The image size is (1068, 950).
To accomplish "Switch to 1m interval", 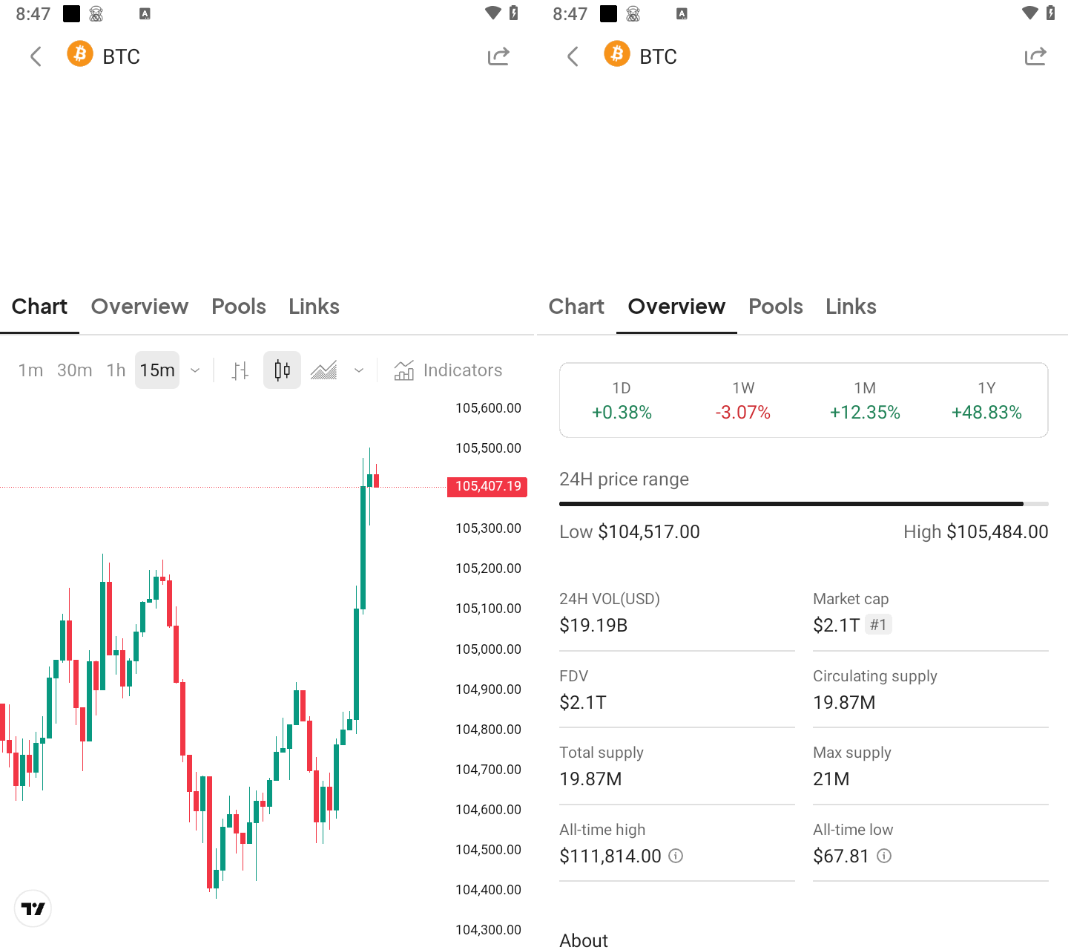I will (30, 370).
